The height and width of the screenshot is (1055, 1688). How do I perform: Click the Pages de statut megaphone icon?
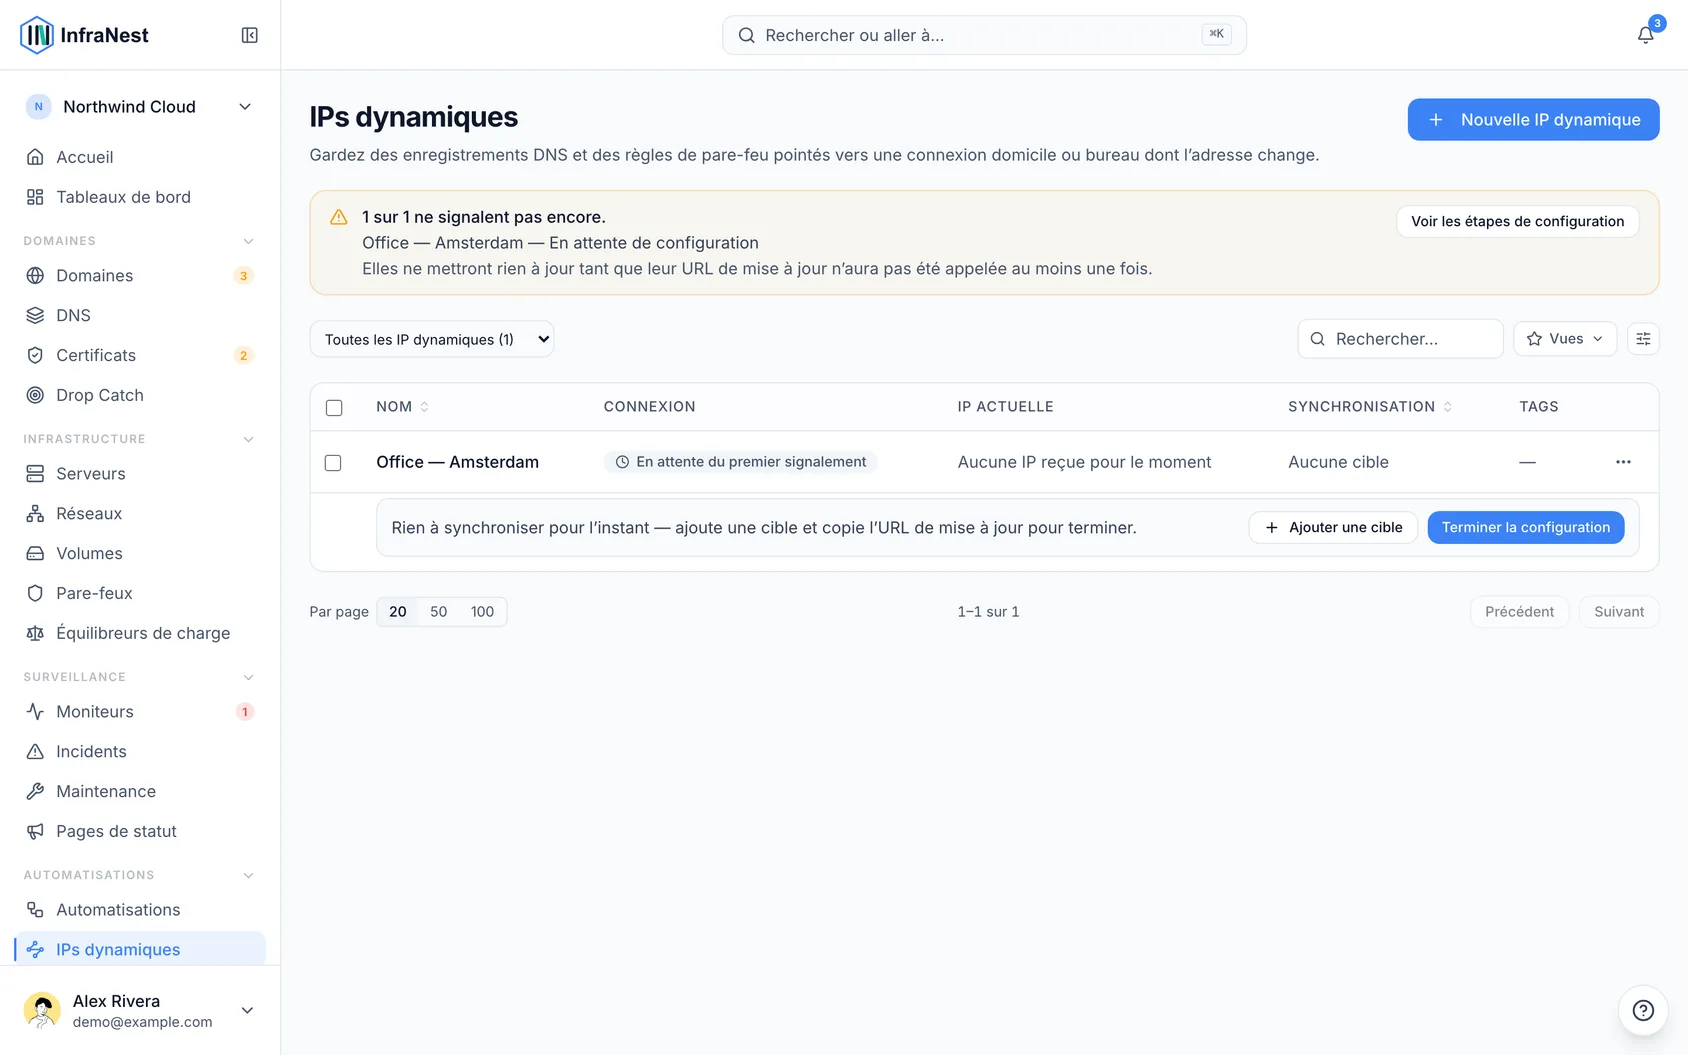(35, 831)
